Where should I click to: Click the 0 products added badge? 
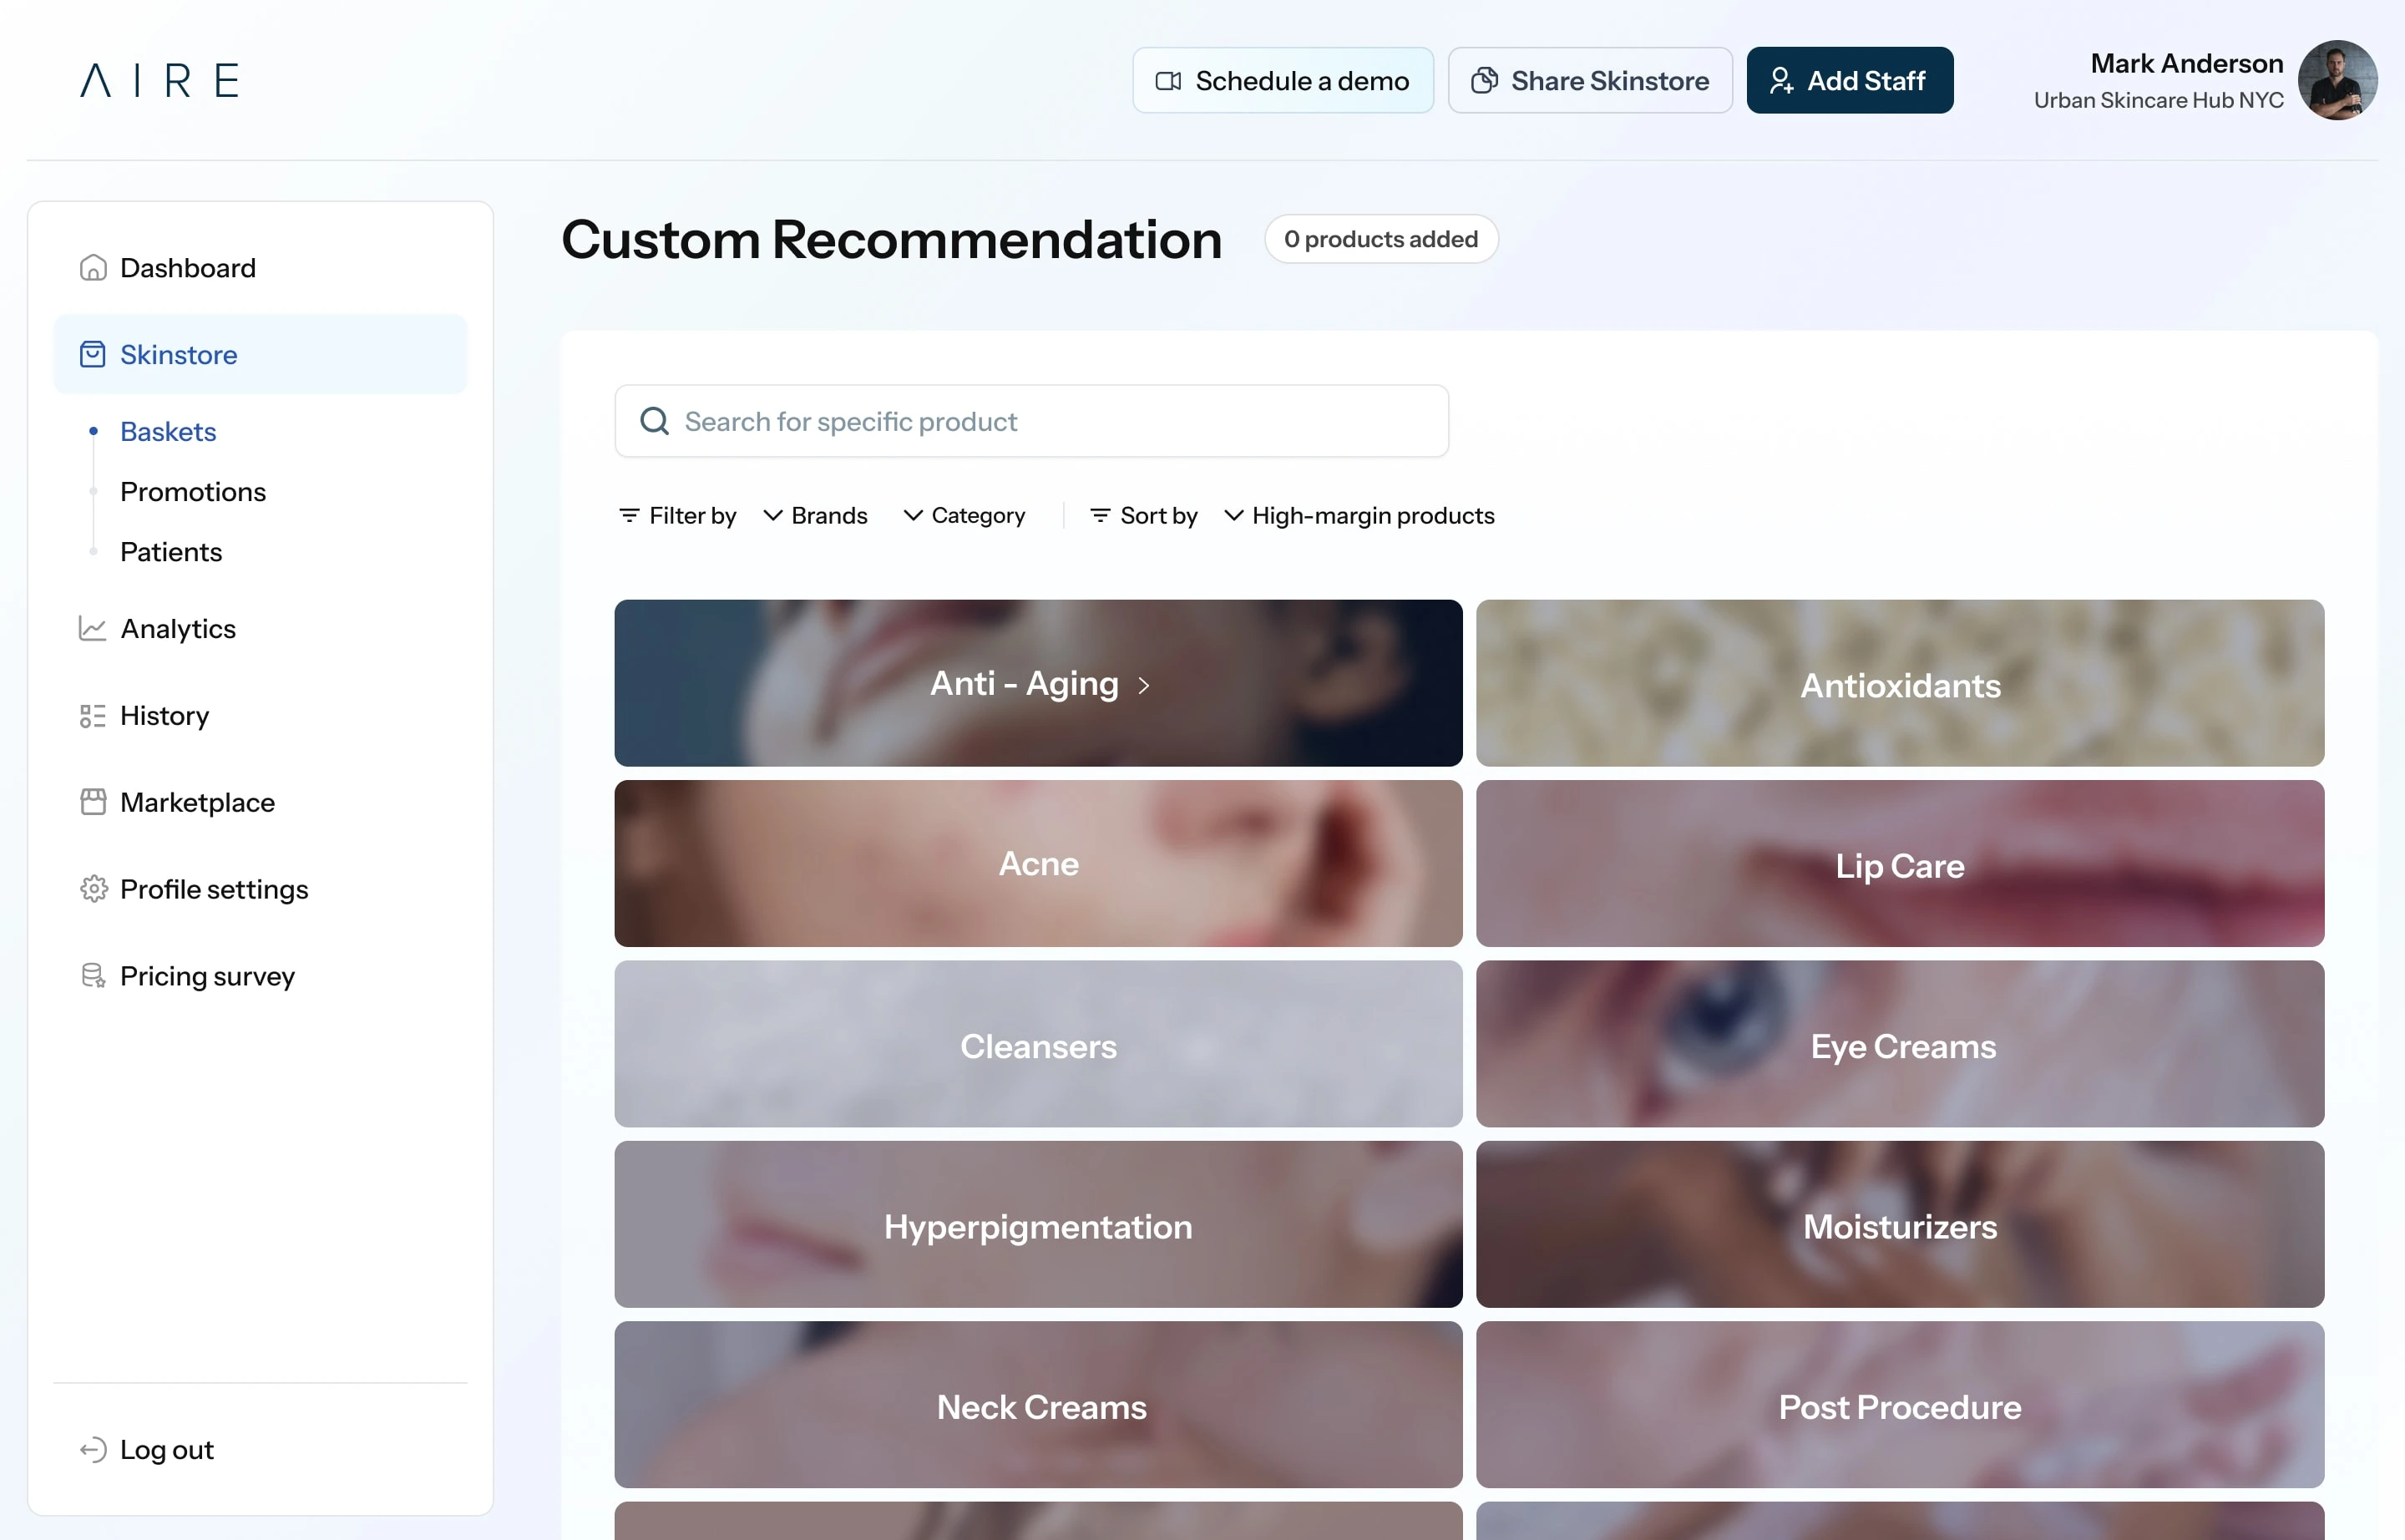pyautogui.click(x=1381, y=239)
